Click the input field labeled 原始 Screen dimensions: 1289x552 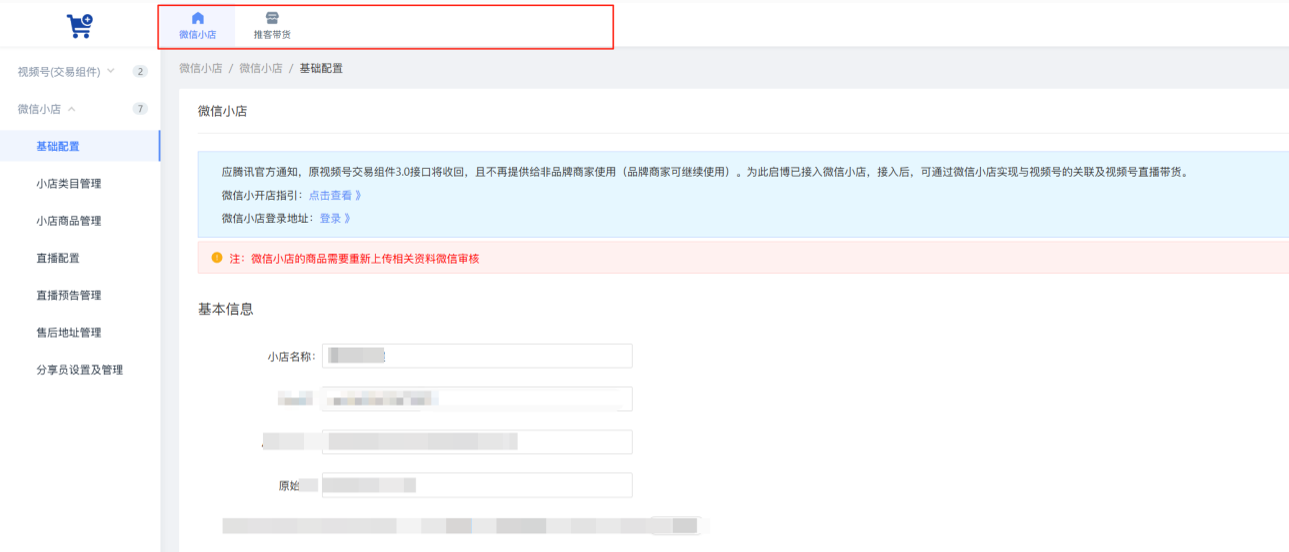pos(477,485)
